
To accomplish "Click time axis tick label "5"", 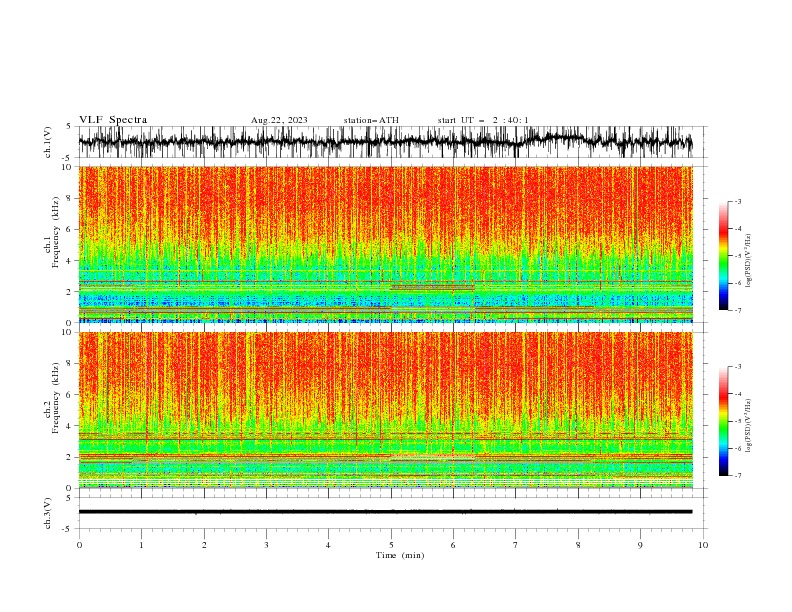I will [391, 545].
